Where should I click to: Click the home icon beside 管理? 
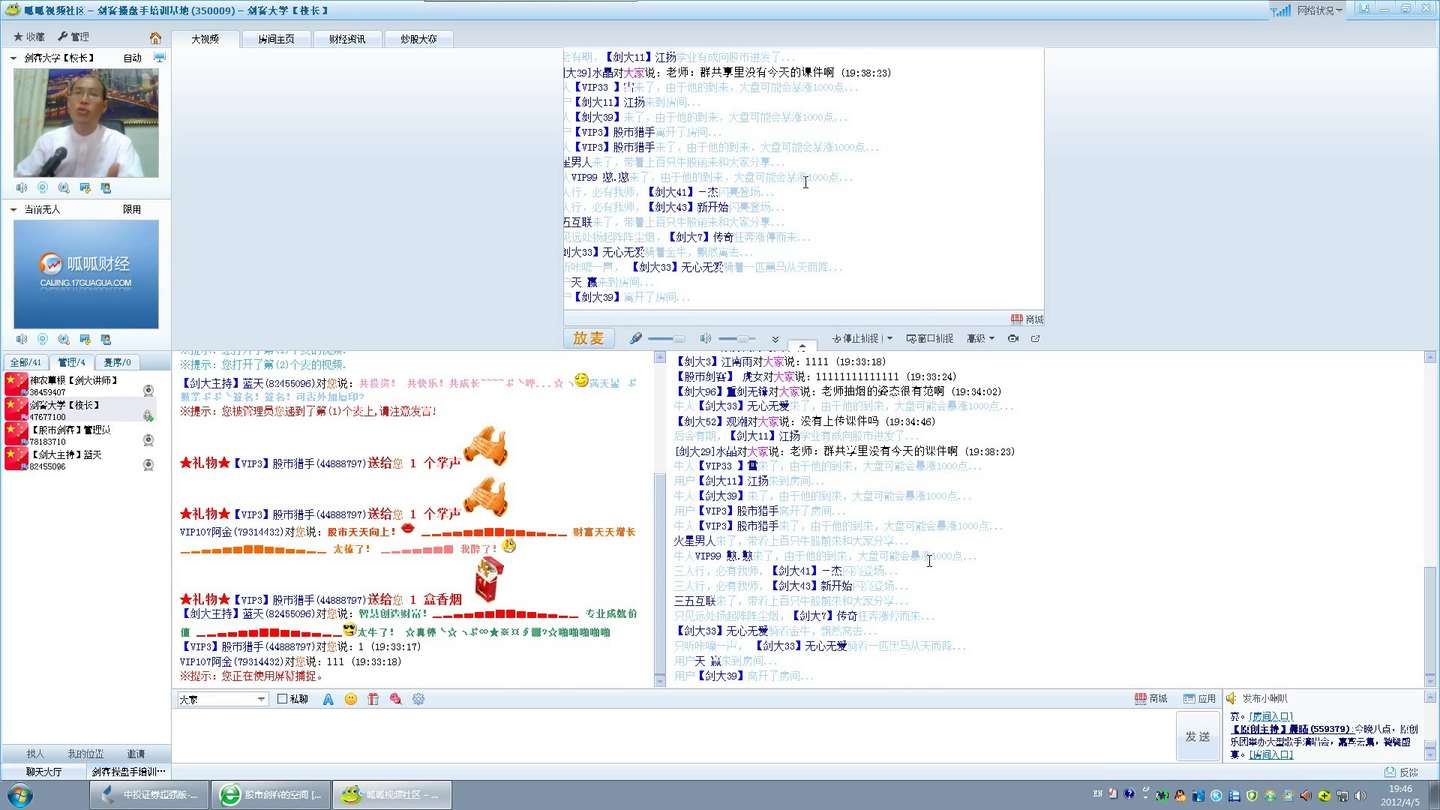click(155, 38)
